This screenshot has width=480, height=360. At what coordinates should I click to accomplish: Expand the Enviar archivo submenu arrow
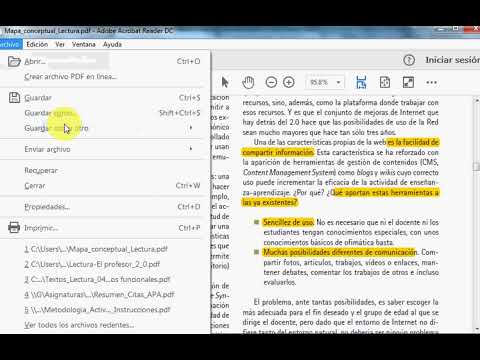tap(191, 148)
